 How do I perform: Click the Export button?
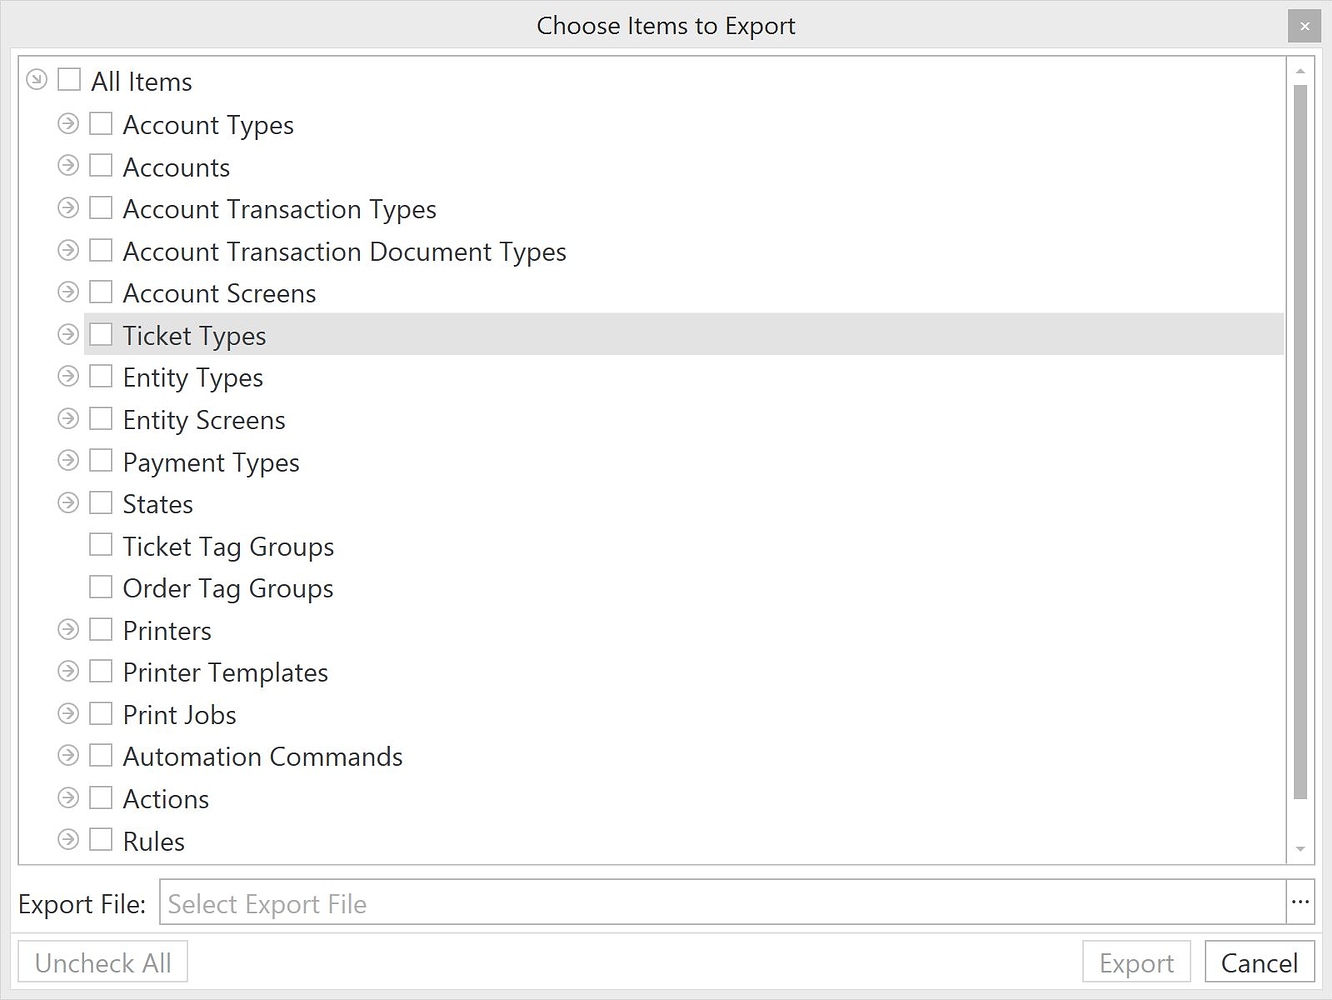[1136, 961]
